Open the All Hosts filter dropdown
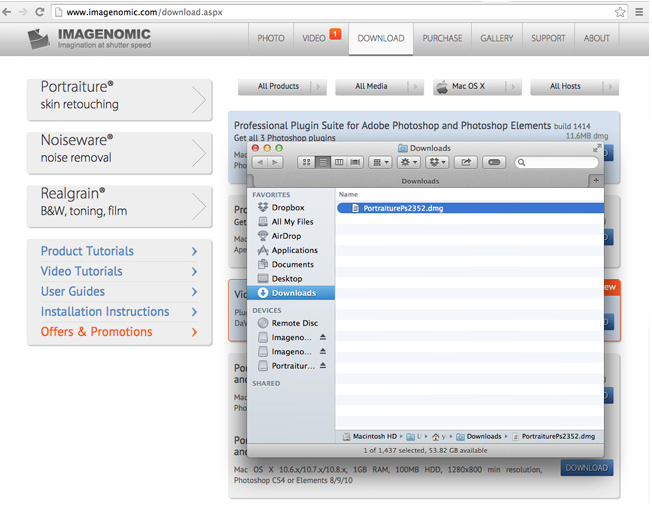 click(x=574, y=86)
